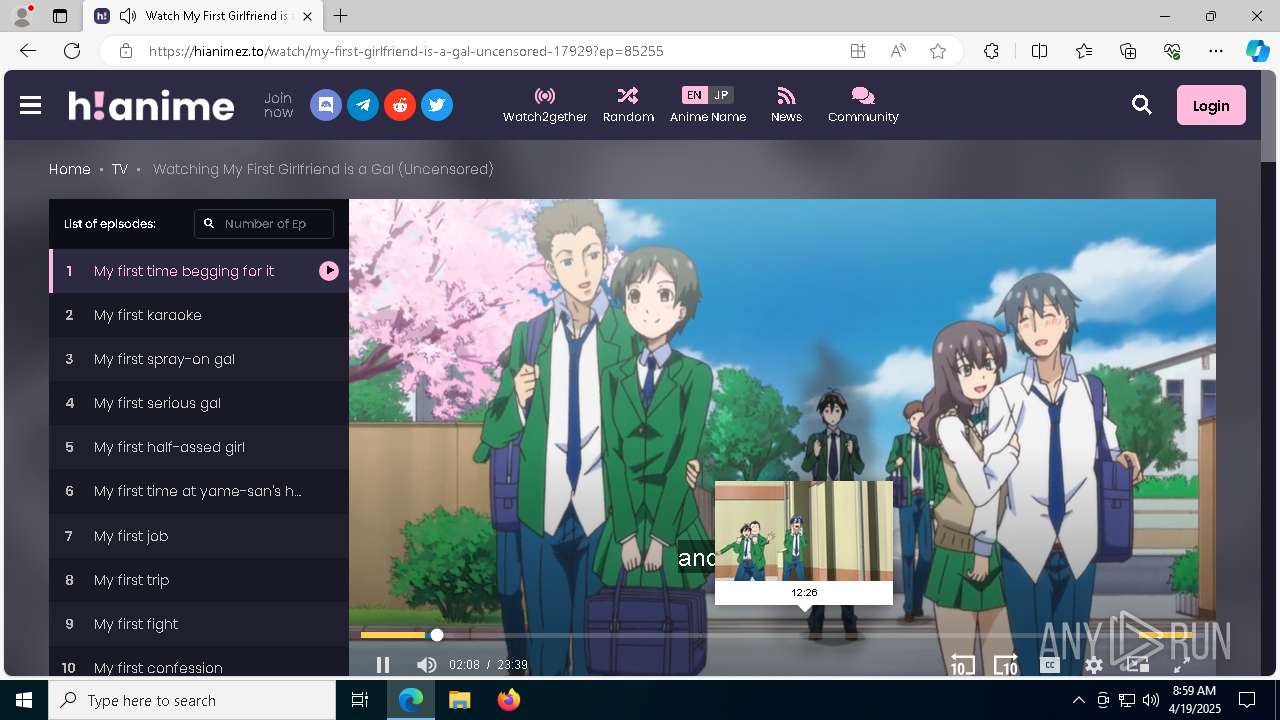Select episode 4 My first serious gal

[199, 403]
